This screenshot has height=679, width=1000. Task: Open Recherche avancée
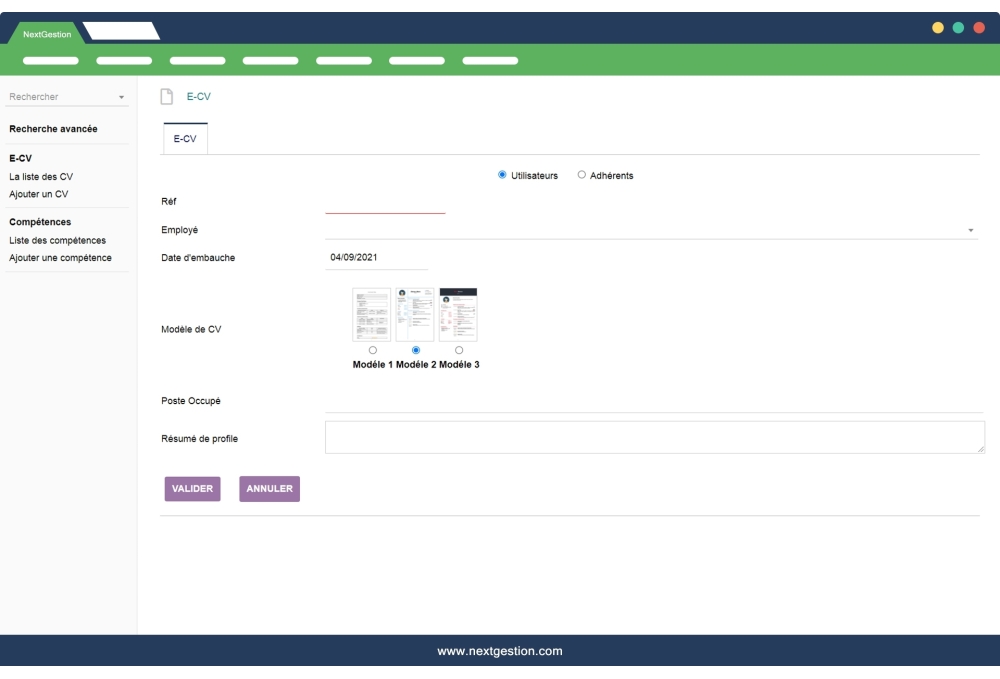pyautogui.click(x=51, y=129)
